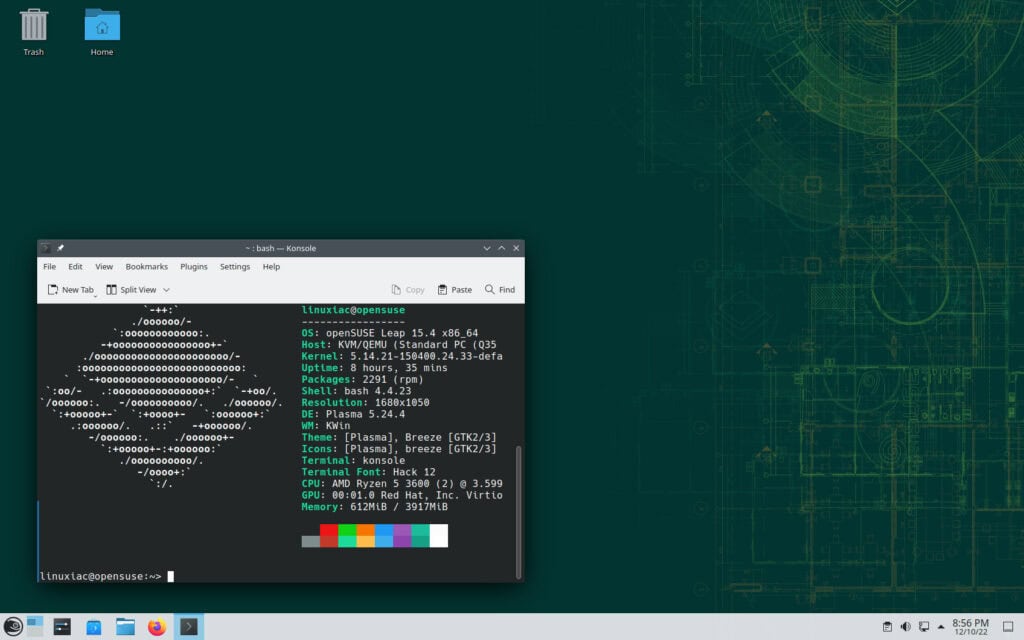1024x640 pixels.
Task: Click the white color block in neofetch output
Action: click(x=439, y=535)
